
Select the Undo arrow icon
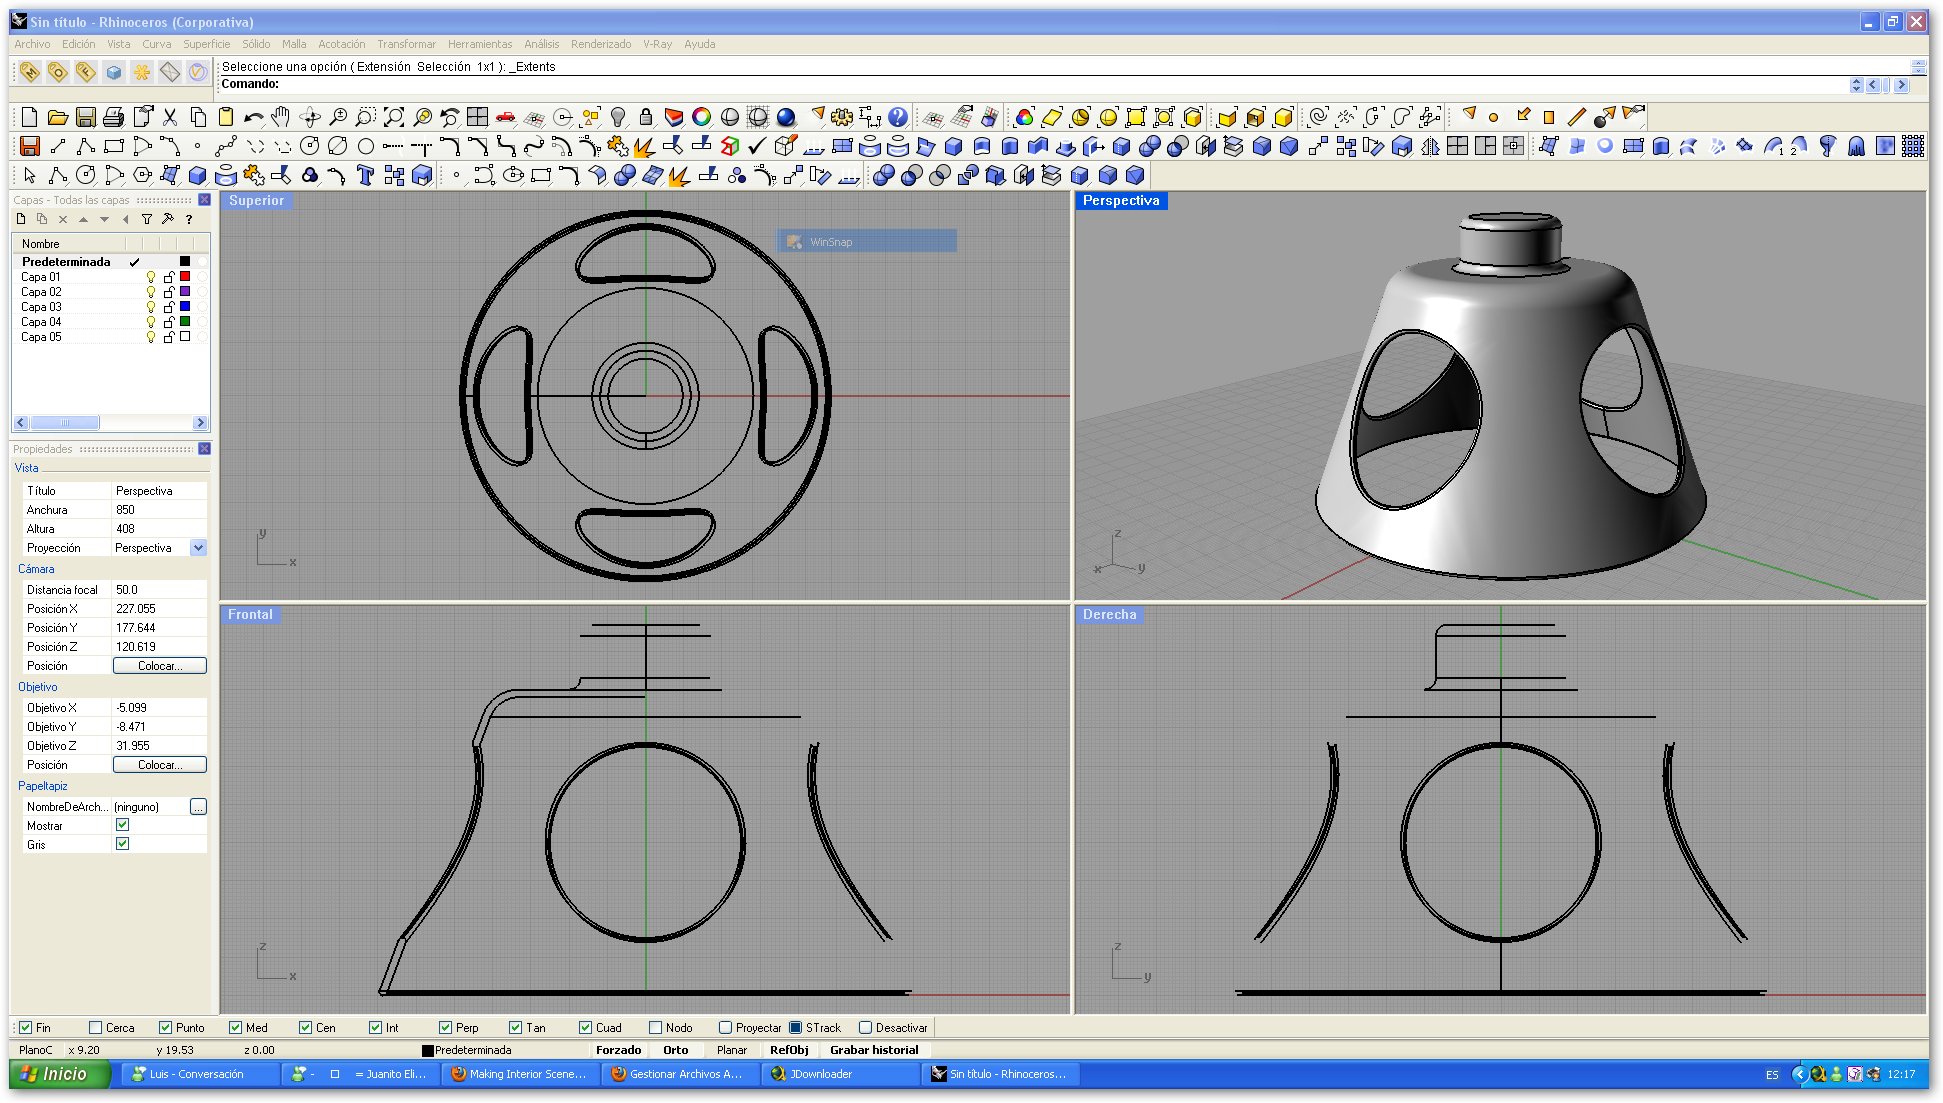(x=253, y=117)
